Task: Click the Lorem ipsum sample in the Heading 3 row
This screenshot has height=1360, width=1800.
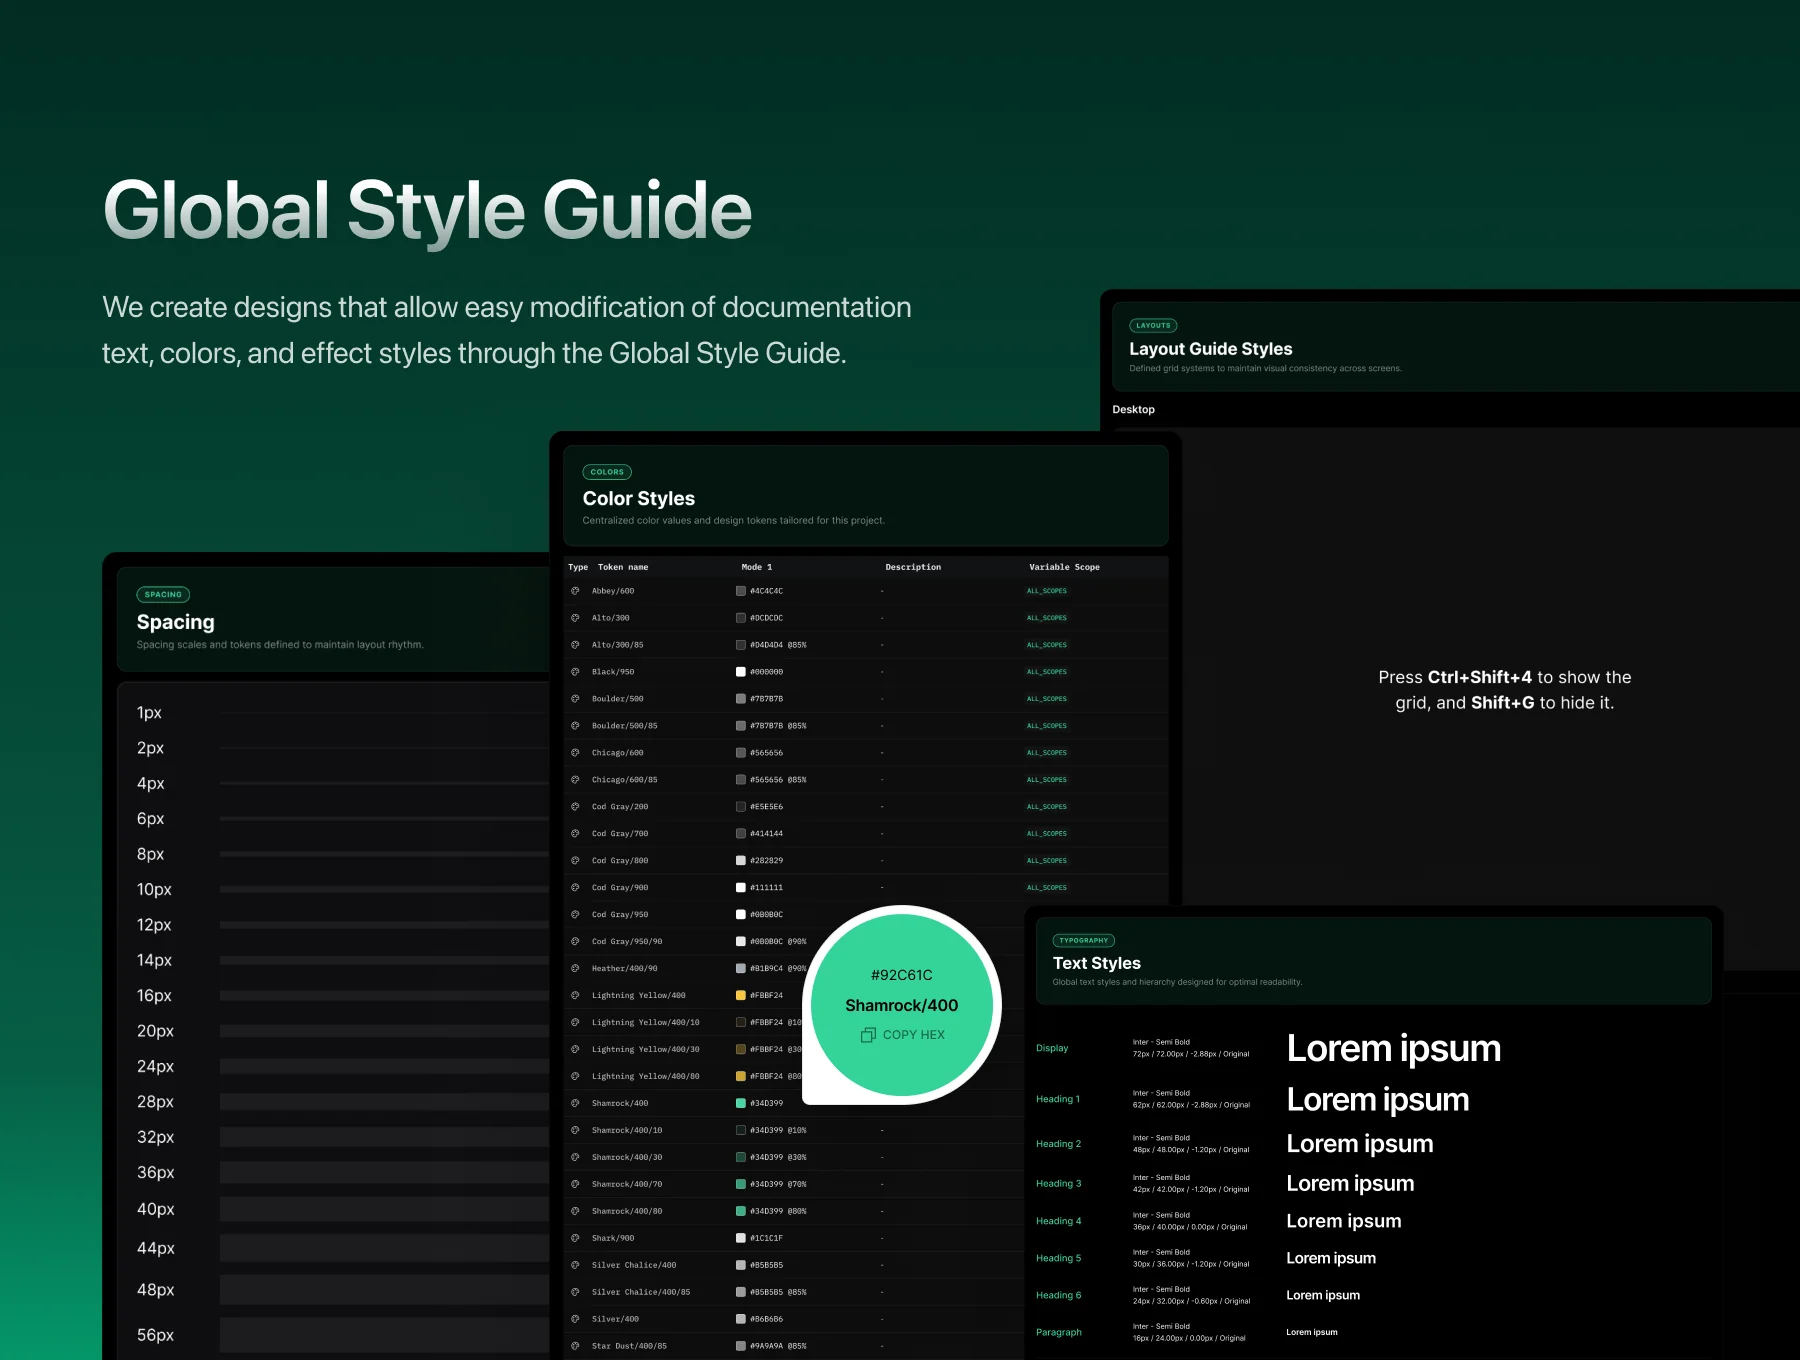Action: [x=1350, y=1184]
